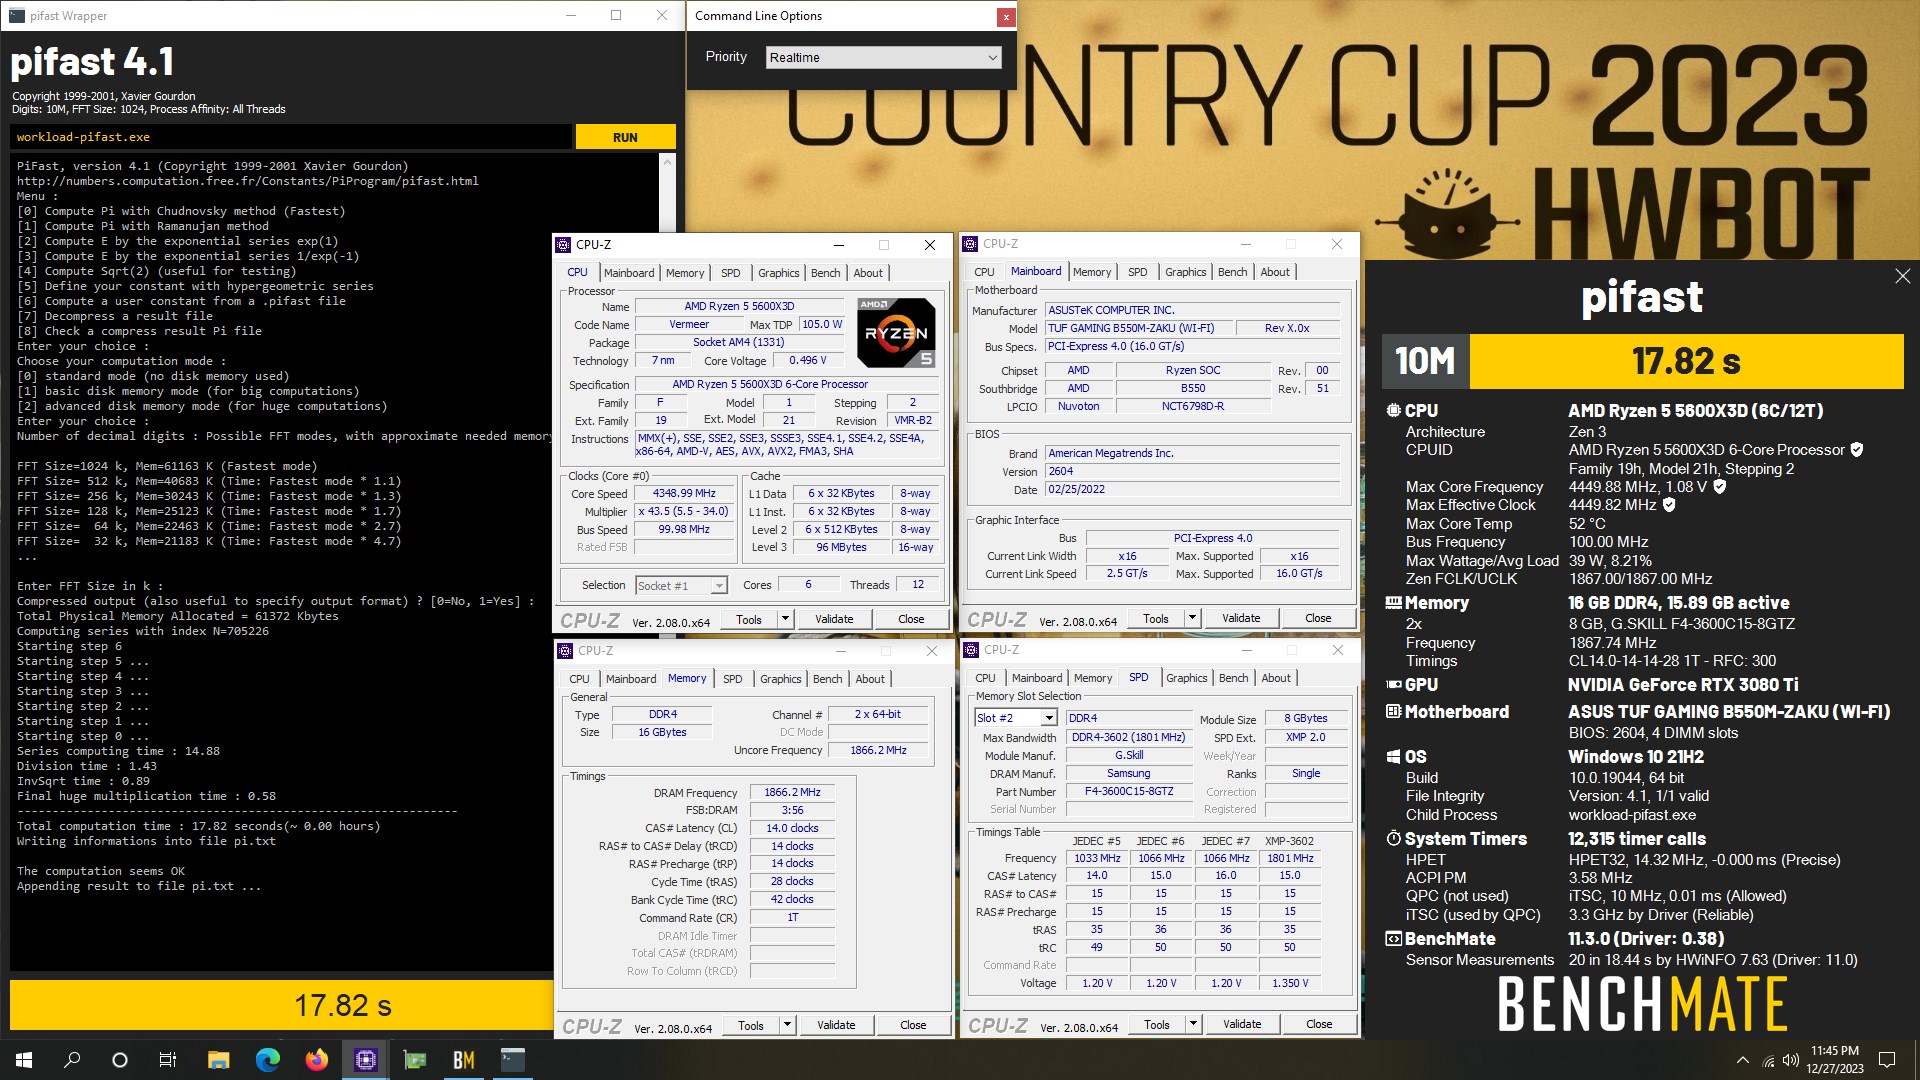Click the SPD Ext. value XMP 2.0
The height and width of the screenshot is (1080, 1920).
[1305, 737]
